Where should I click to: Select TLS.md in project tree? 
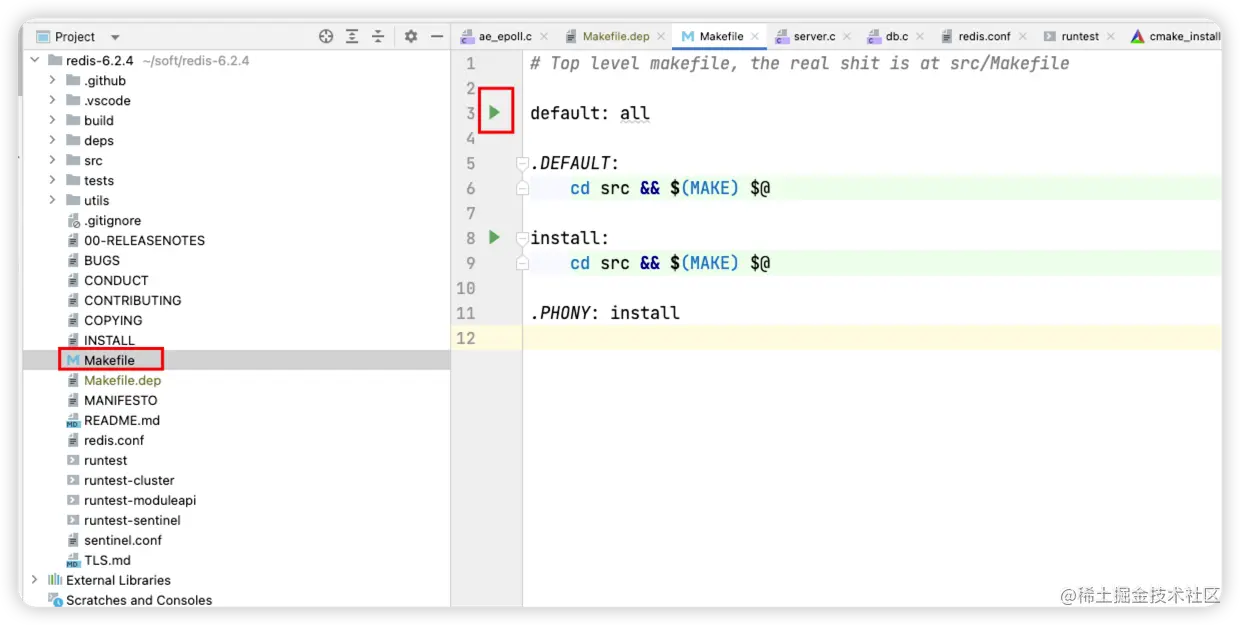pyautogui.click(x=107, y=560)
